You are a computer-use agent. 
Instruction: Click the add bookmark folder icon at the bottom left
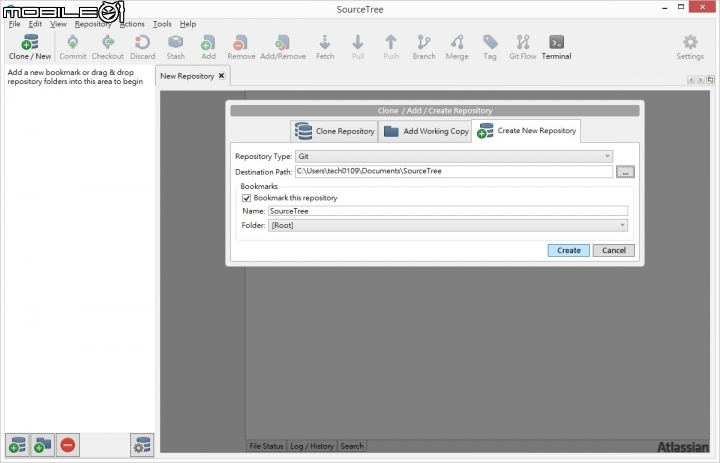(42, 445)
